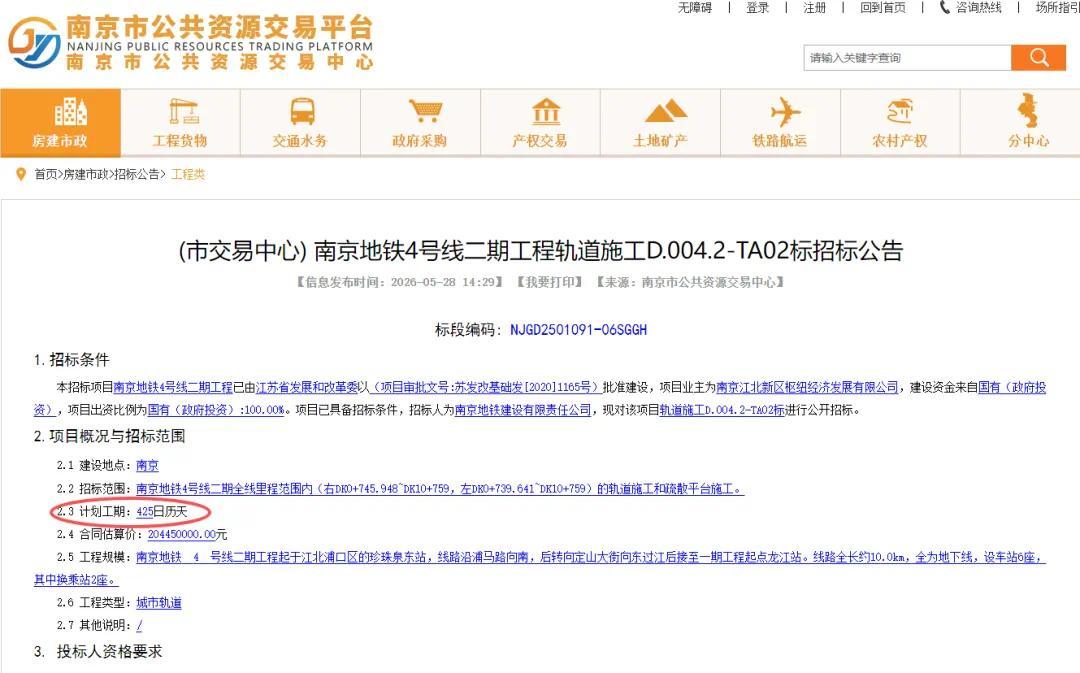Click the 南京 construction location link
Viewport: 1080px width, 673px height.
[x=147, y=466]
